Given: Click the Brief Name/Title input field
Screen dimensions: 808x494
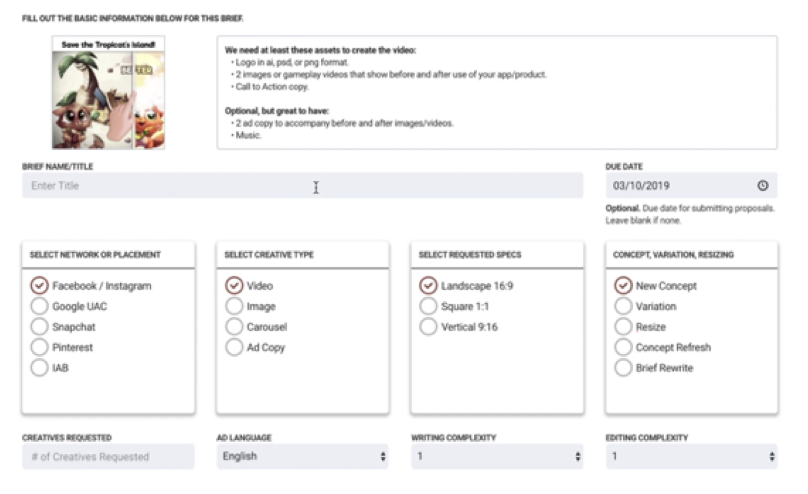Looking at the screenshot, I should 302,186.
